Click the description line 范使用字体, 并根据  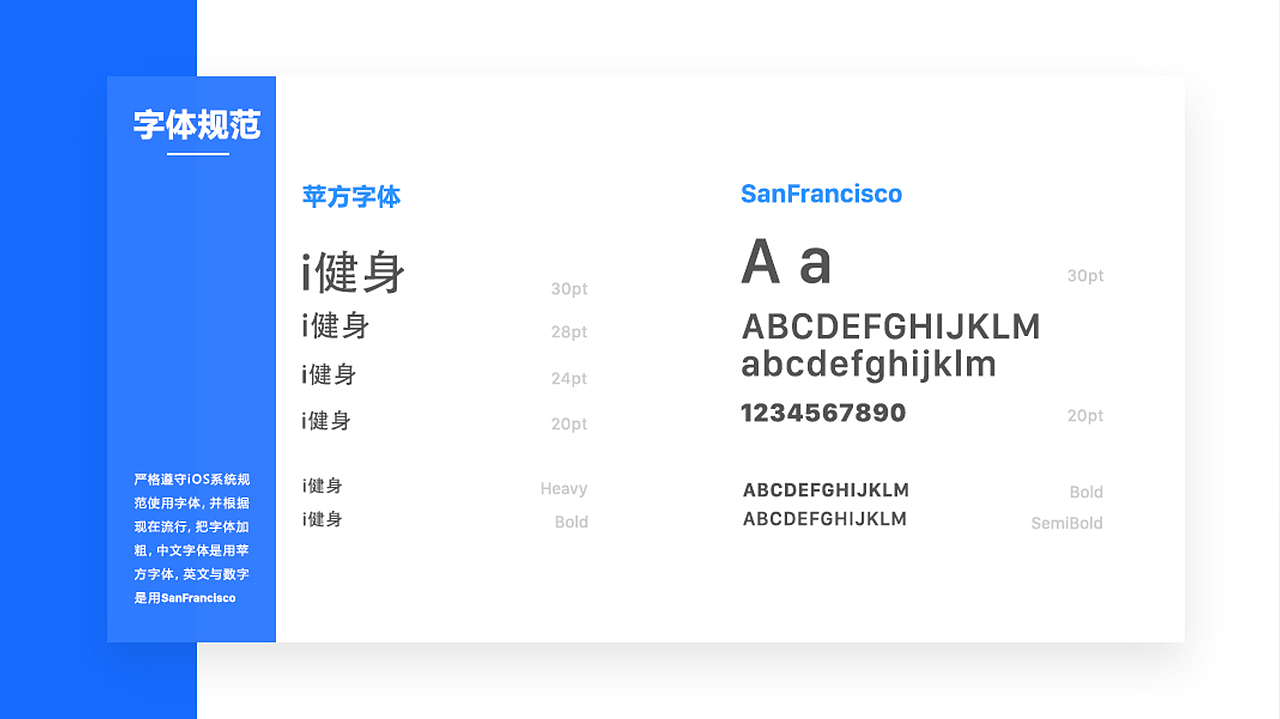point(192,503)
